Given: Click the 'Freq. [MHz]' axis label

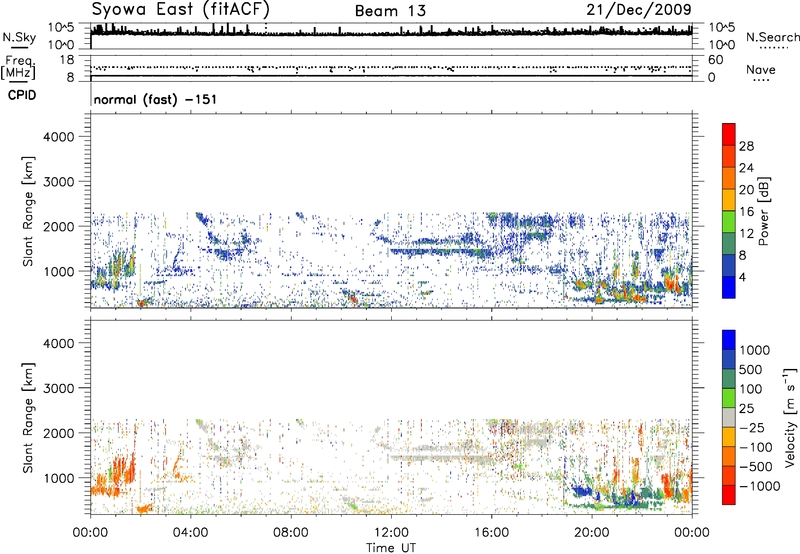Looking at the screenshot, I should (x=19, y=67).
